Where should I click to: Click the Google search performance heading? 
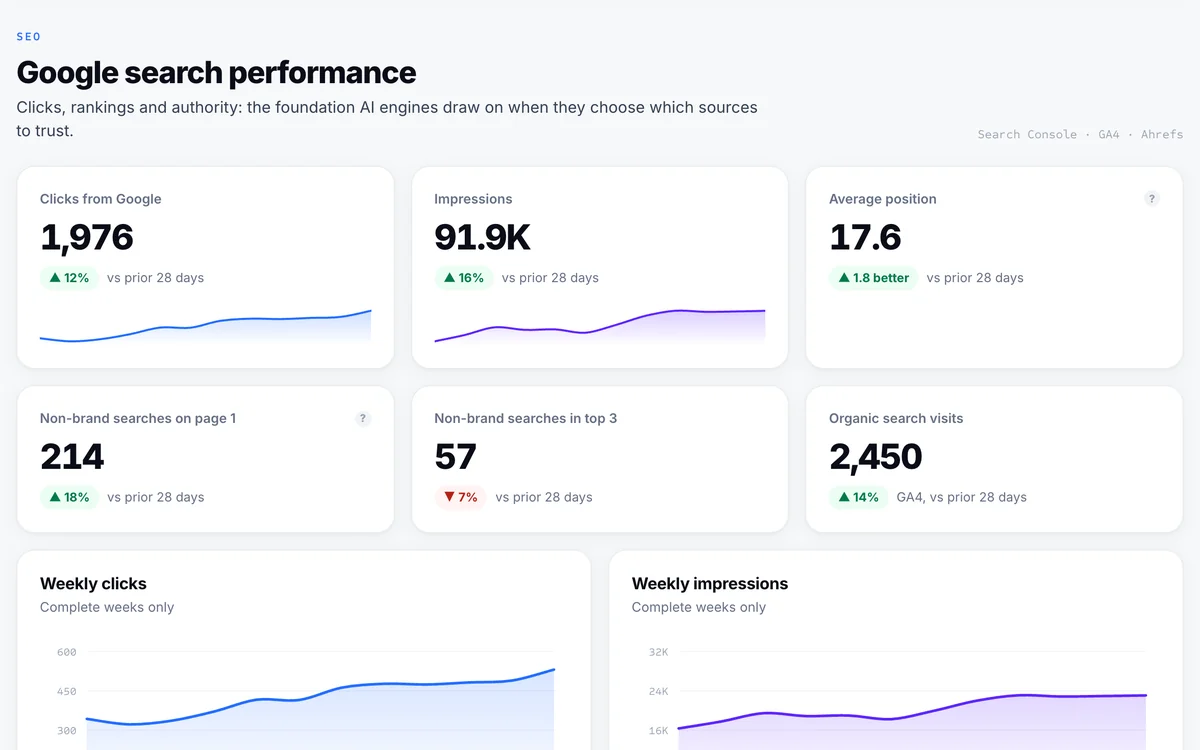pyautogui.click(x=216, y=73)
